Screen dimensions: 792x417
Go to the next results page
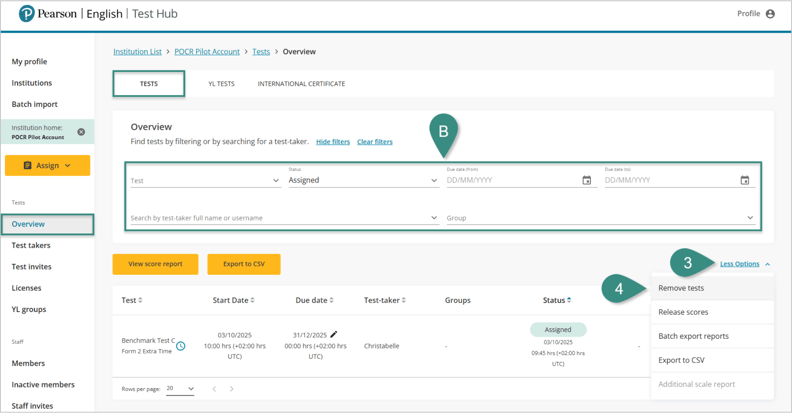(232, 389)
